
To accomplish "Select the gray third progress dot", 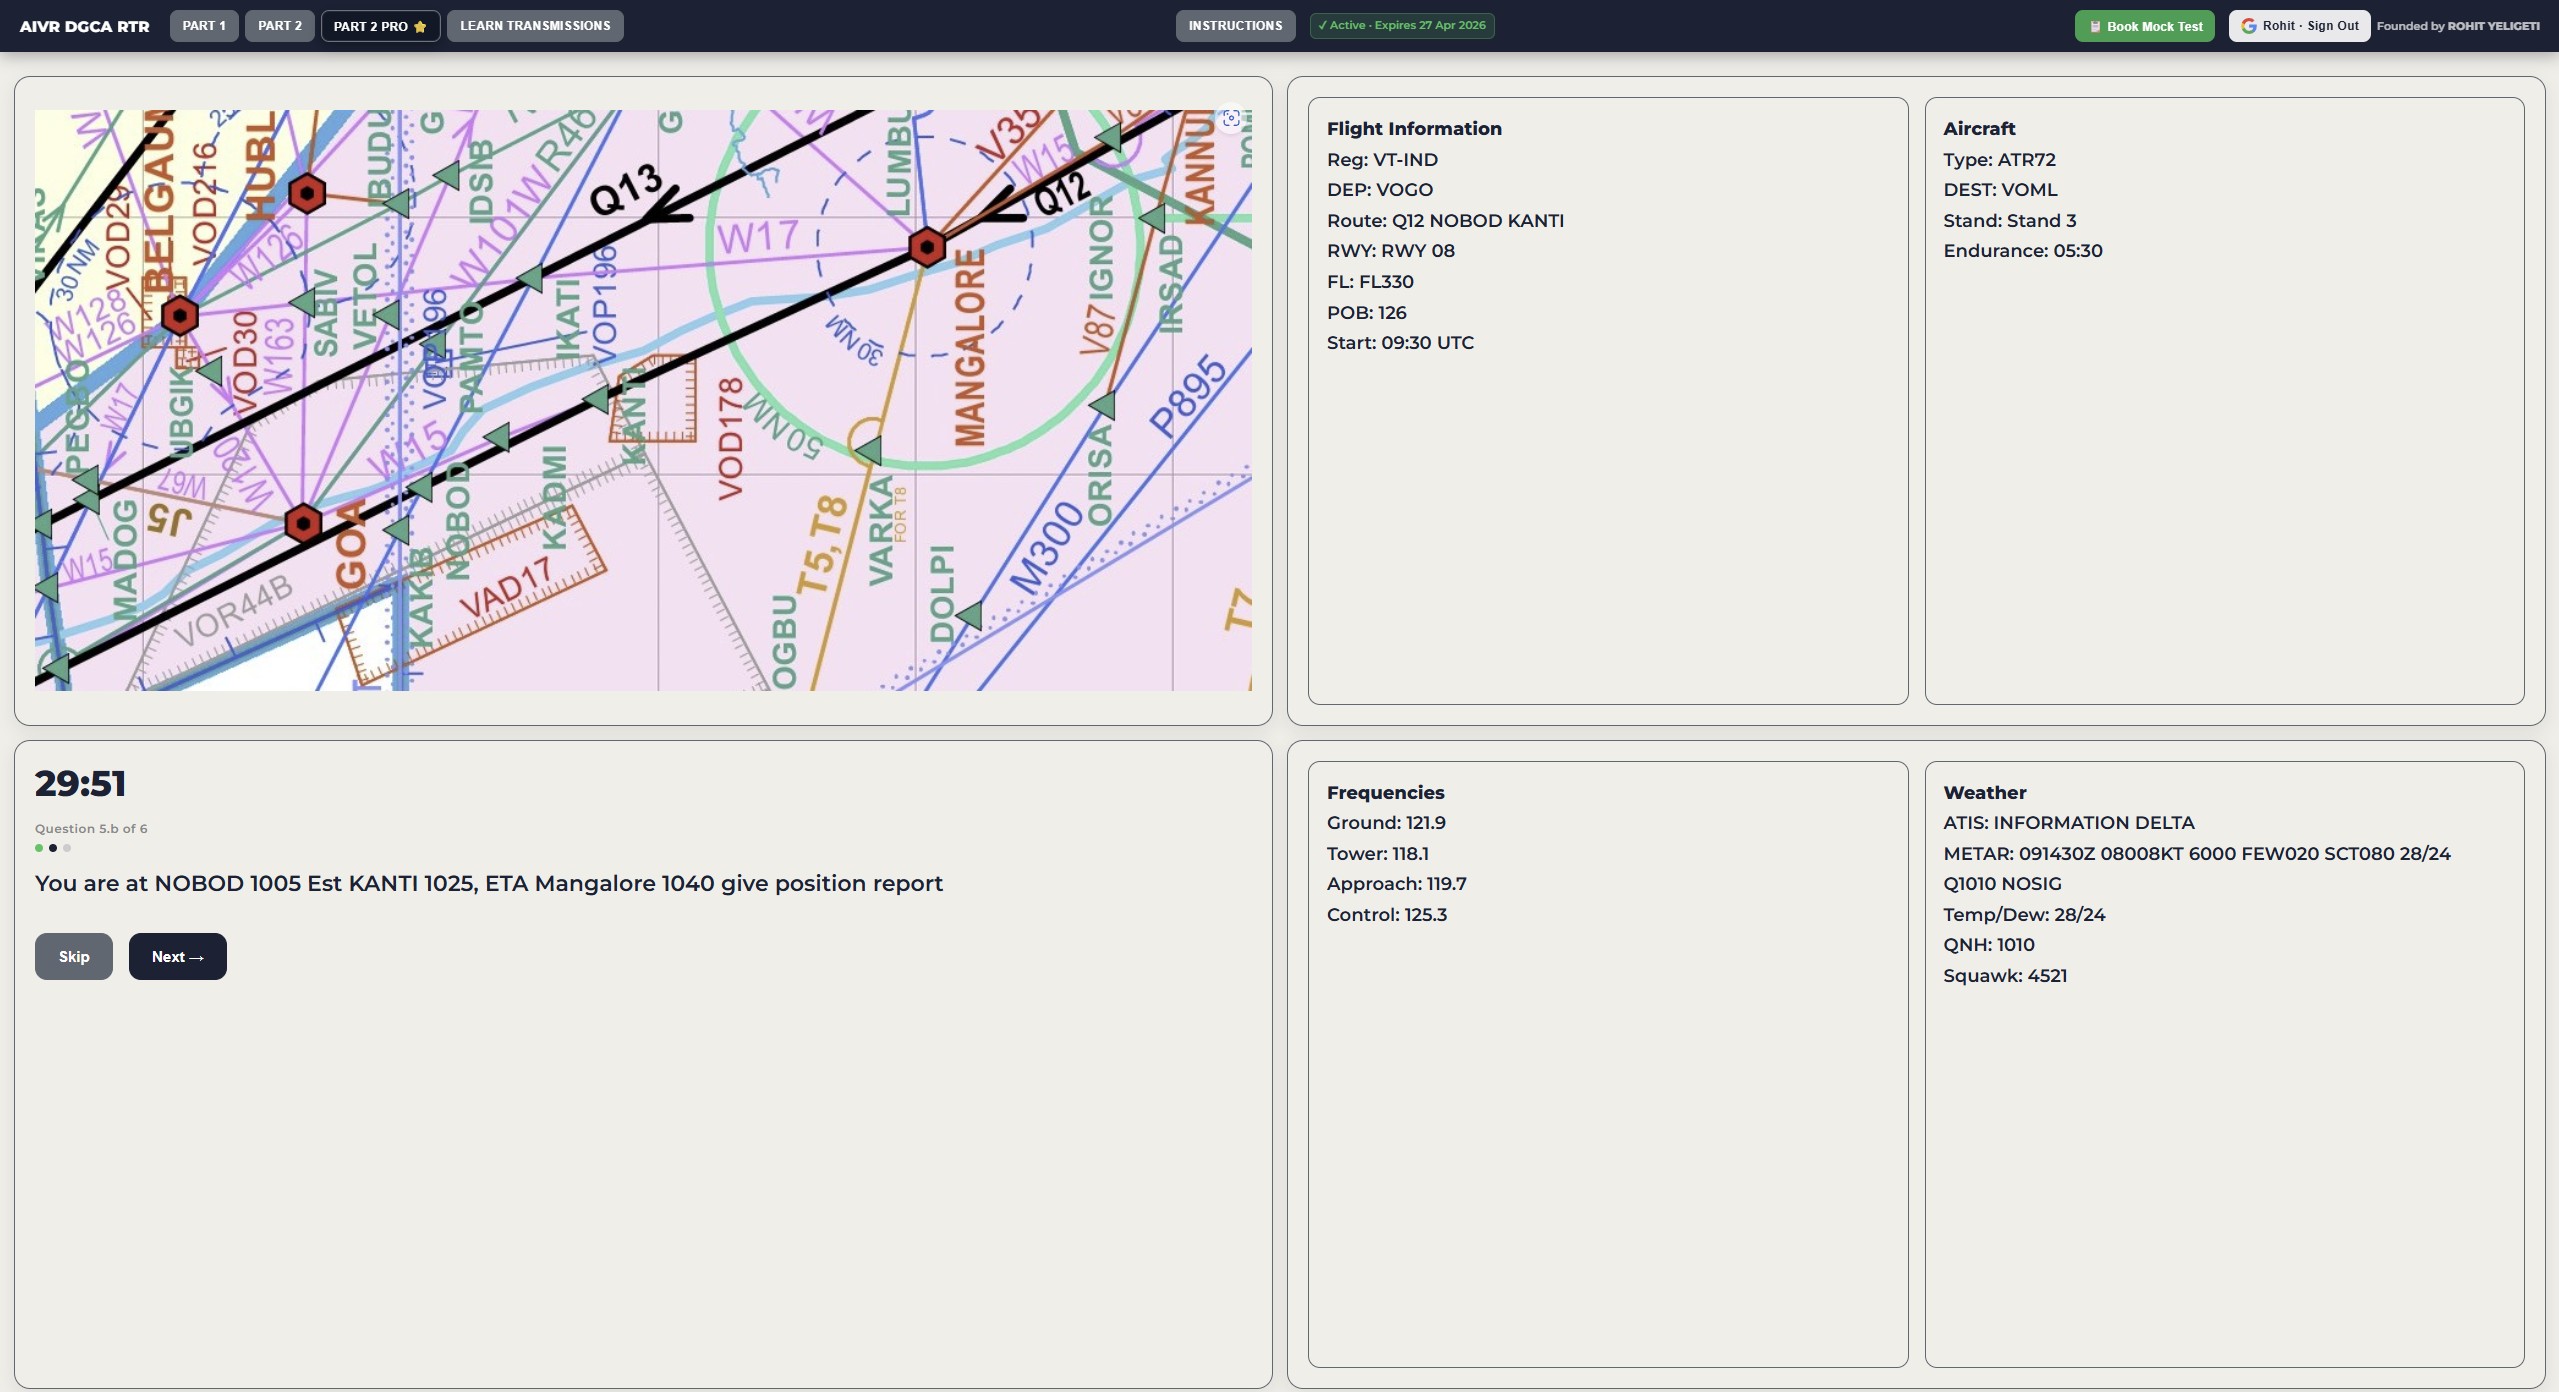I will pyautogui.click(x=67, y=847).
